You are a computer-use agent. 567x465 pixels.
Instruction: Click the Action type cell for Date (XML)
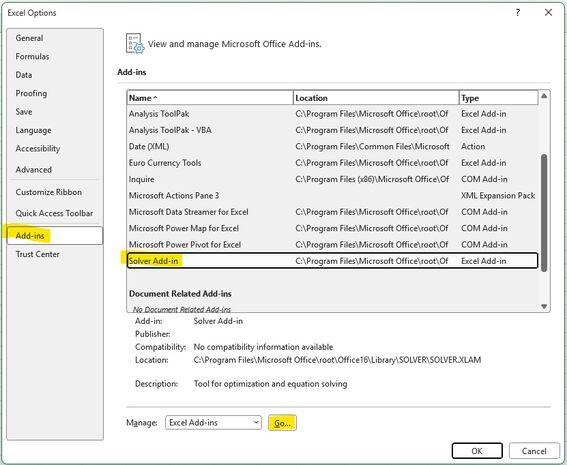point(473,146)
